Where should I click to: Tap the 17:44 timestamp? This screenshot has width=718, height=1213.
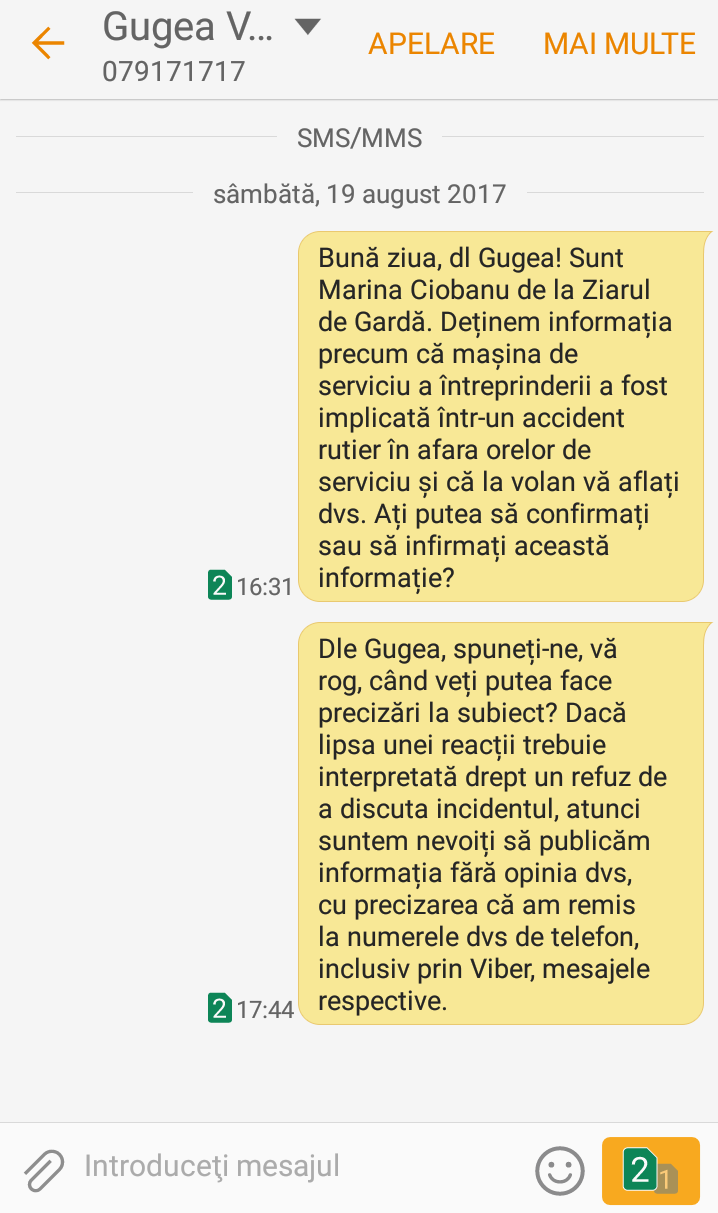pyautogui.click(x=265, y=1009)
